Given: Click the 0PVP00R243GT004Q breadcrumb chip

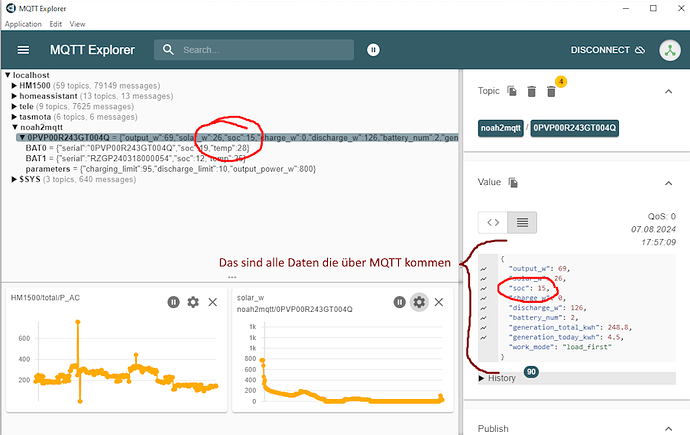Looking at the screenshot, I should [x=574, y=128].
